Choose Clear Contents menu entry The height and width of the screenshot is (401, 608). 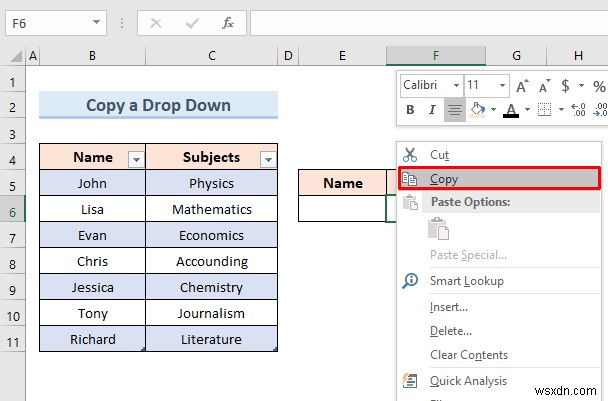(499, 355)
